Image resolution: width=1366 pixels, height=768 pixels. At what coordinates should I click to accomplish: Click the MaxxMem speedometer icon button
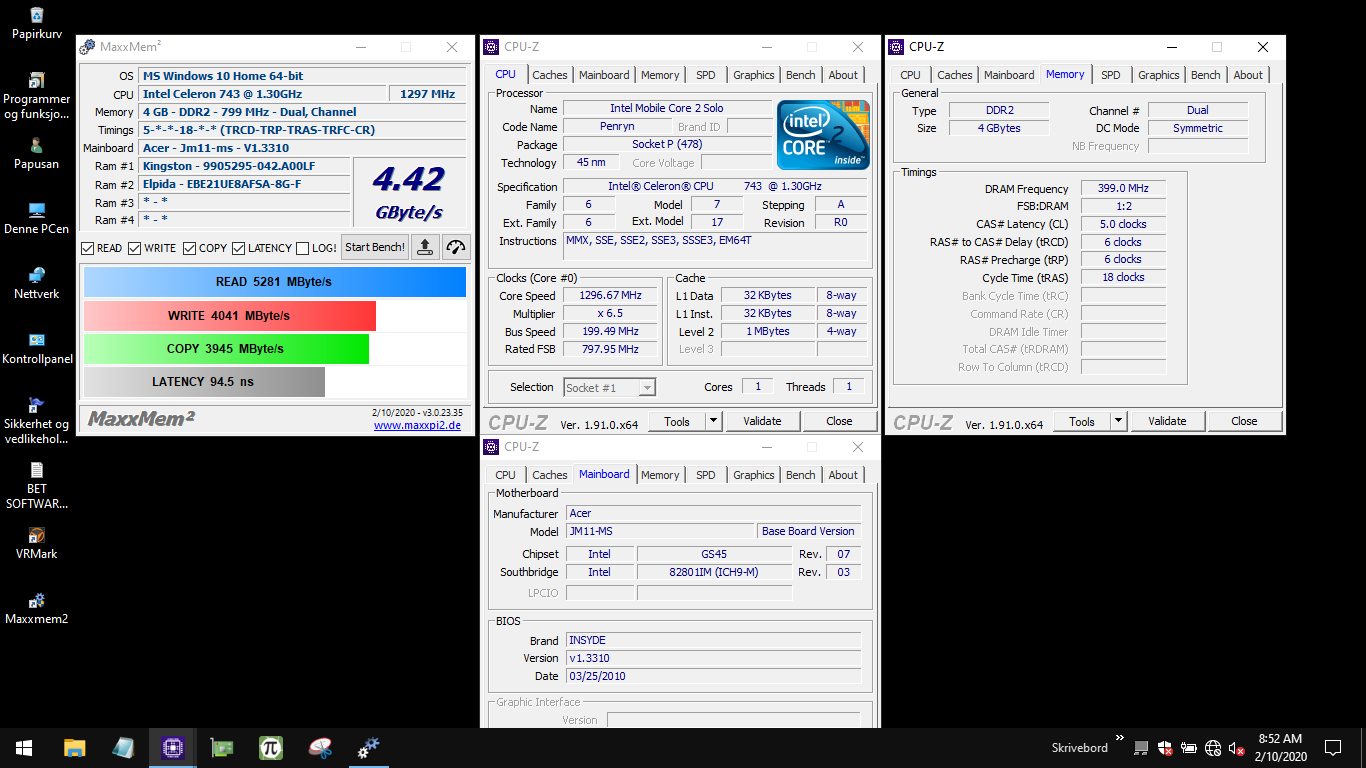pyautogui.click(x=456, y=247)
